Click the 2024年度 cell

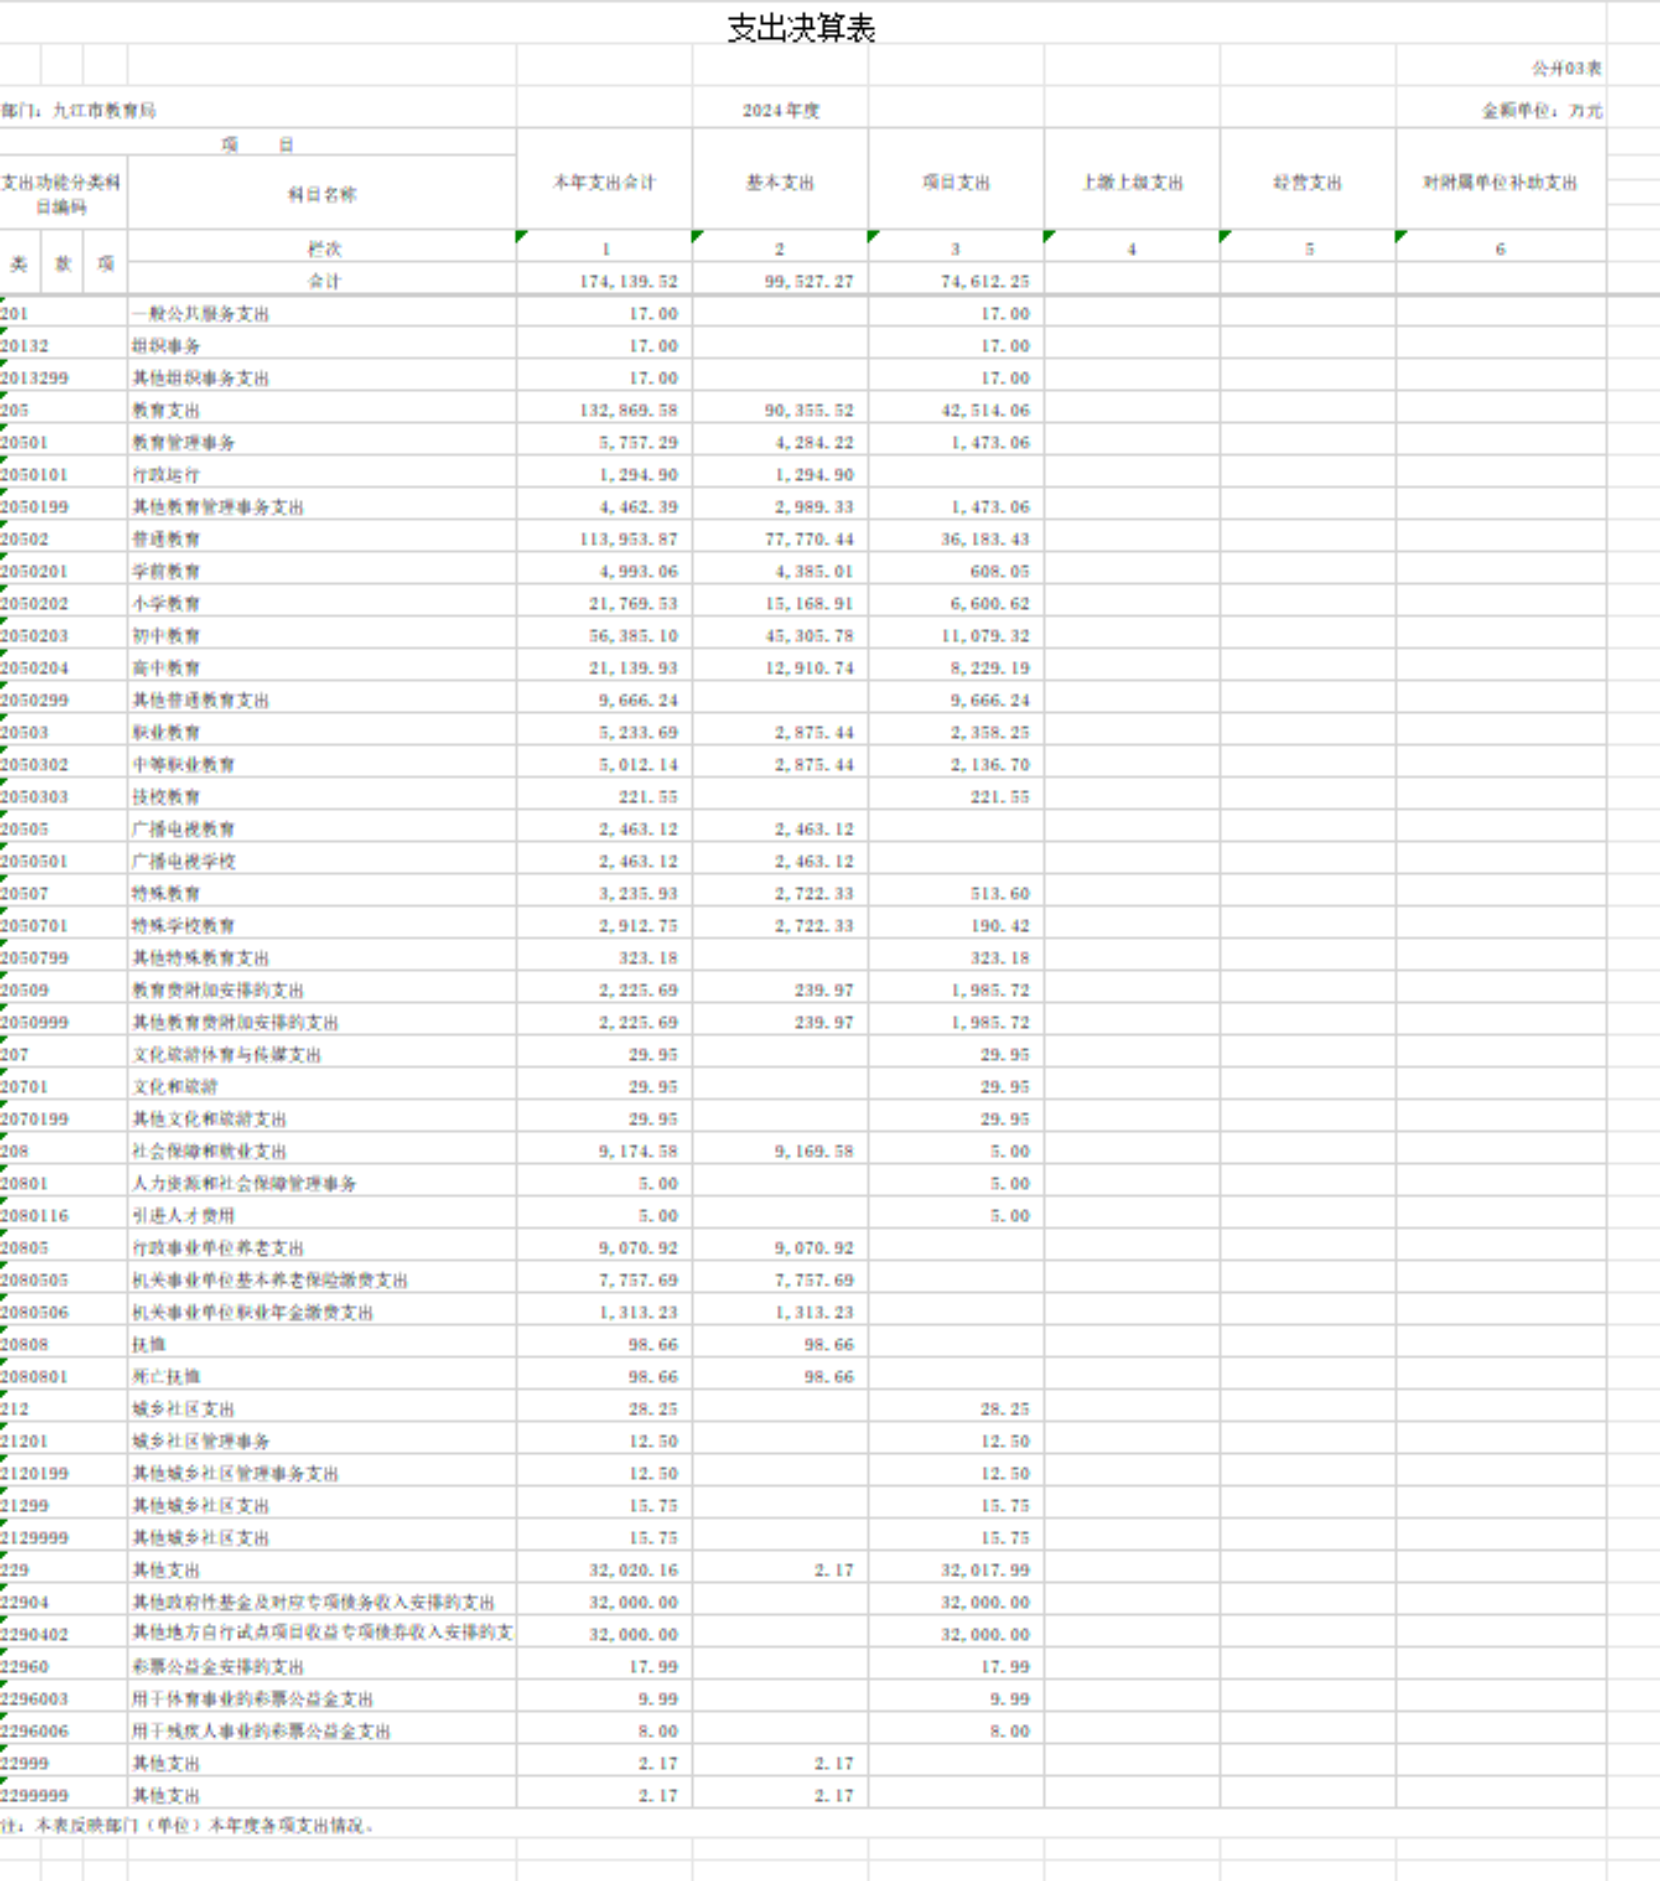pyautogui.click(x=780, y=110)
